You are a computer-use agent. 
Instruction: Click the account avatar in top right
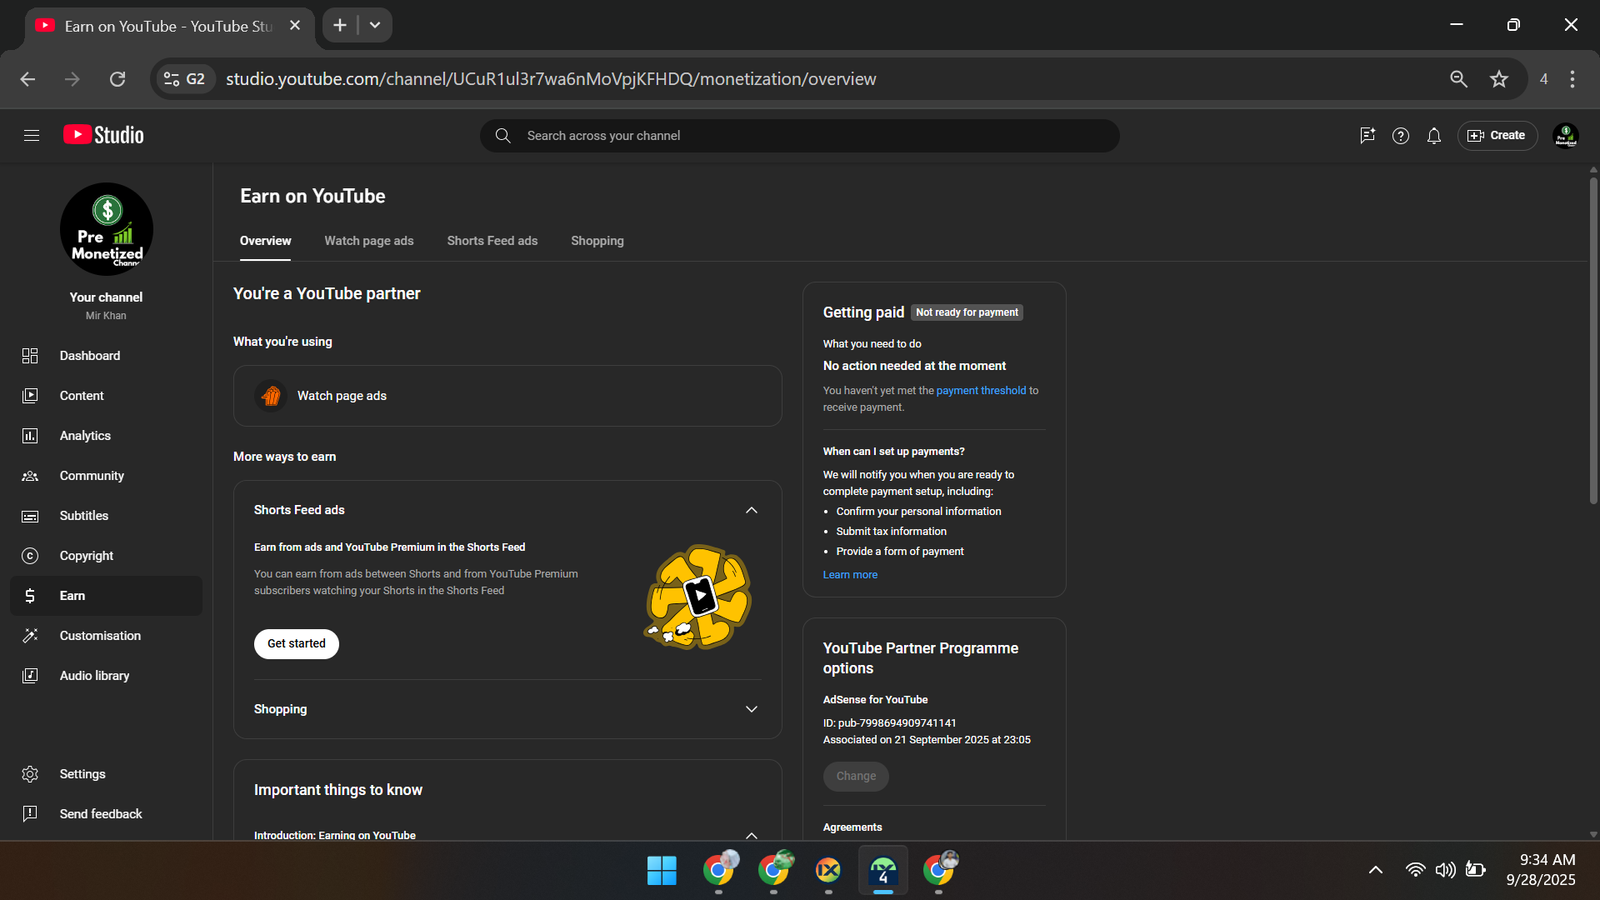tap(1565, 136)
